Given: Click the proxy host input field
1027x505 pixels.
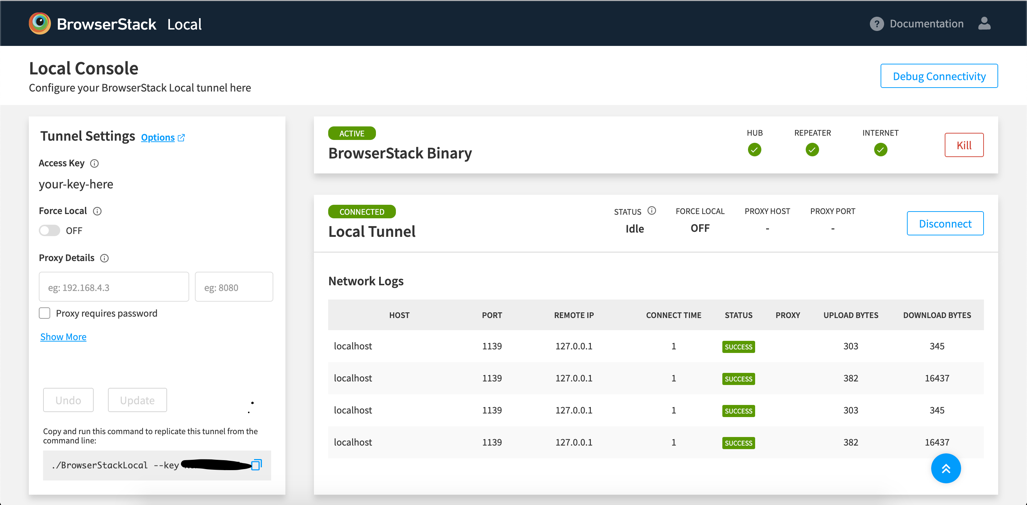Looking at the screenshot, I should pyautogui.click(x=114, y=287).
